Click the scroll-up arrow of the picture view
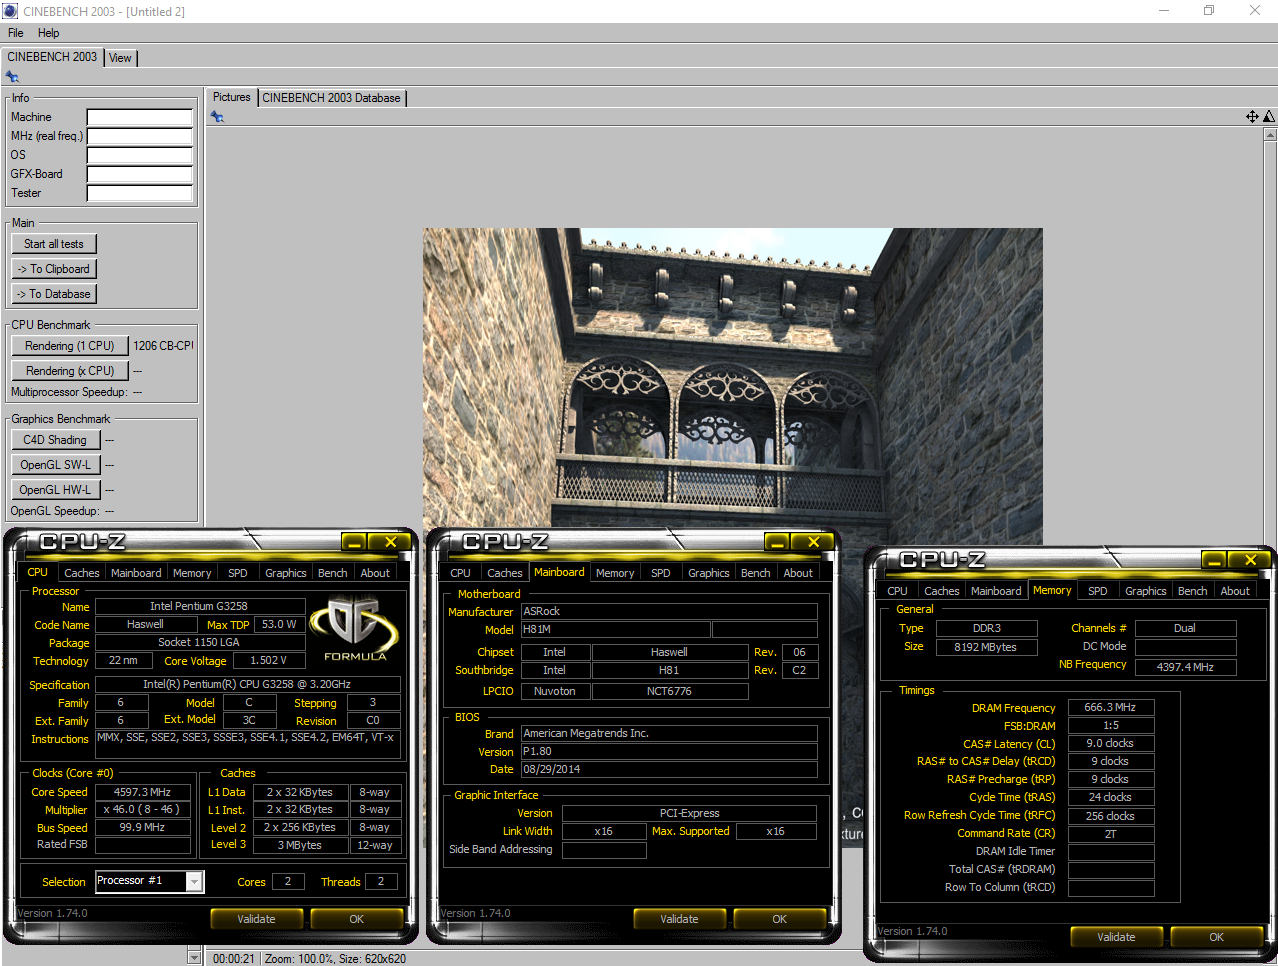The image size is (1278, 966). [x=1270, y=134]
